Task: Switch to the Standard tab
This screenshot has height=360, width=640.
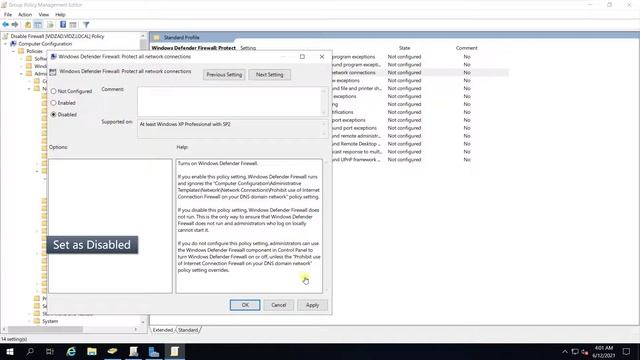Action: tap(188, 330)
